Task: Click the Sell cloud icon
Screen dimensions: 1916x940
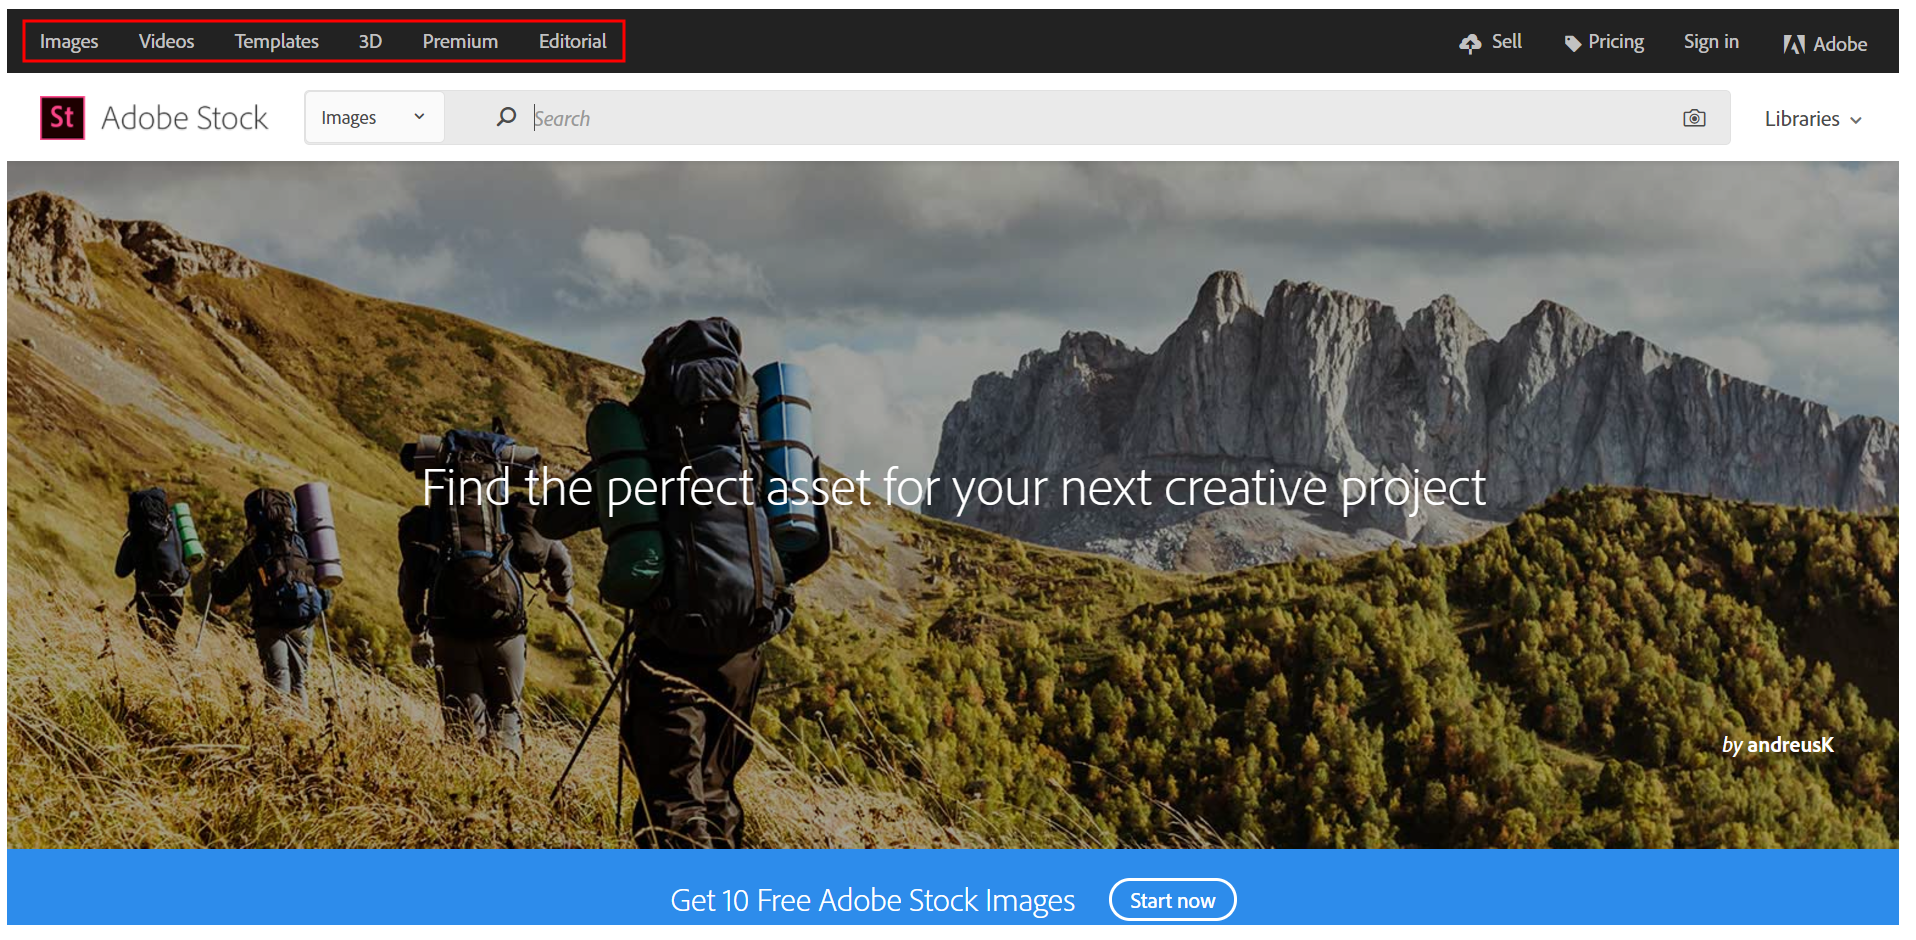Action: point(1469,42)
